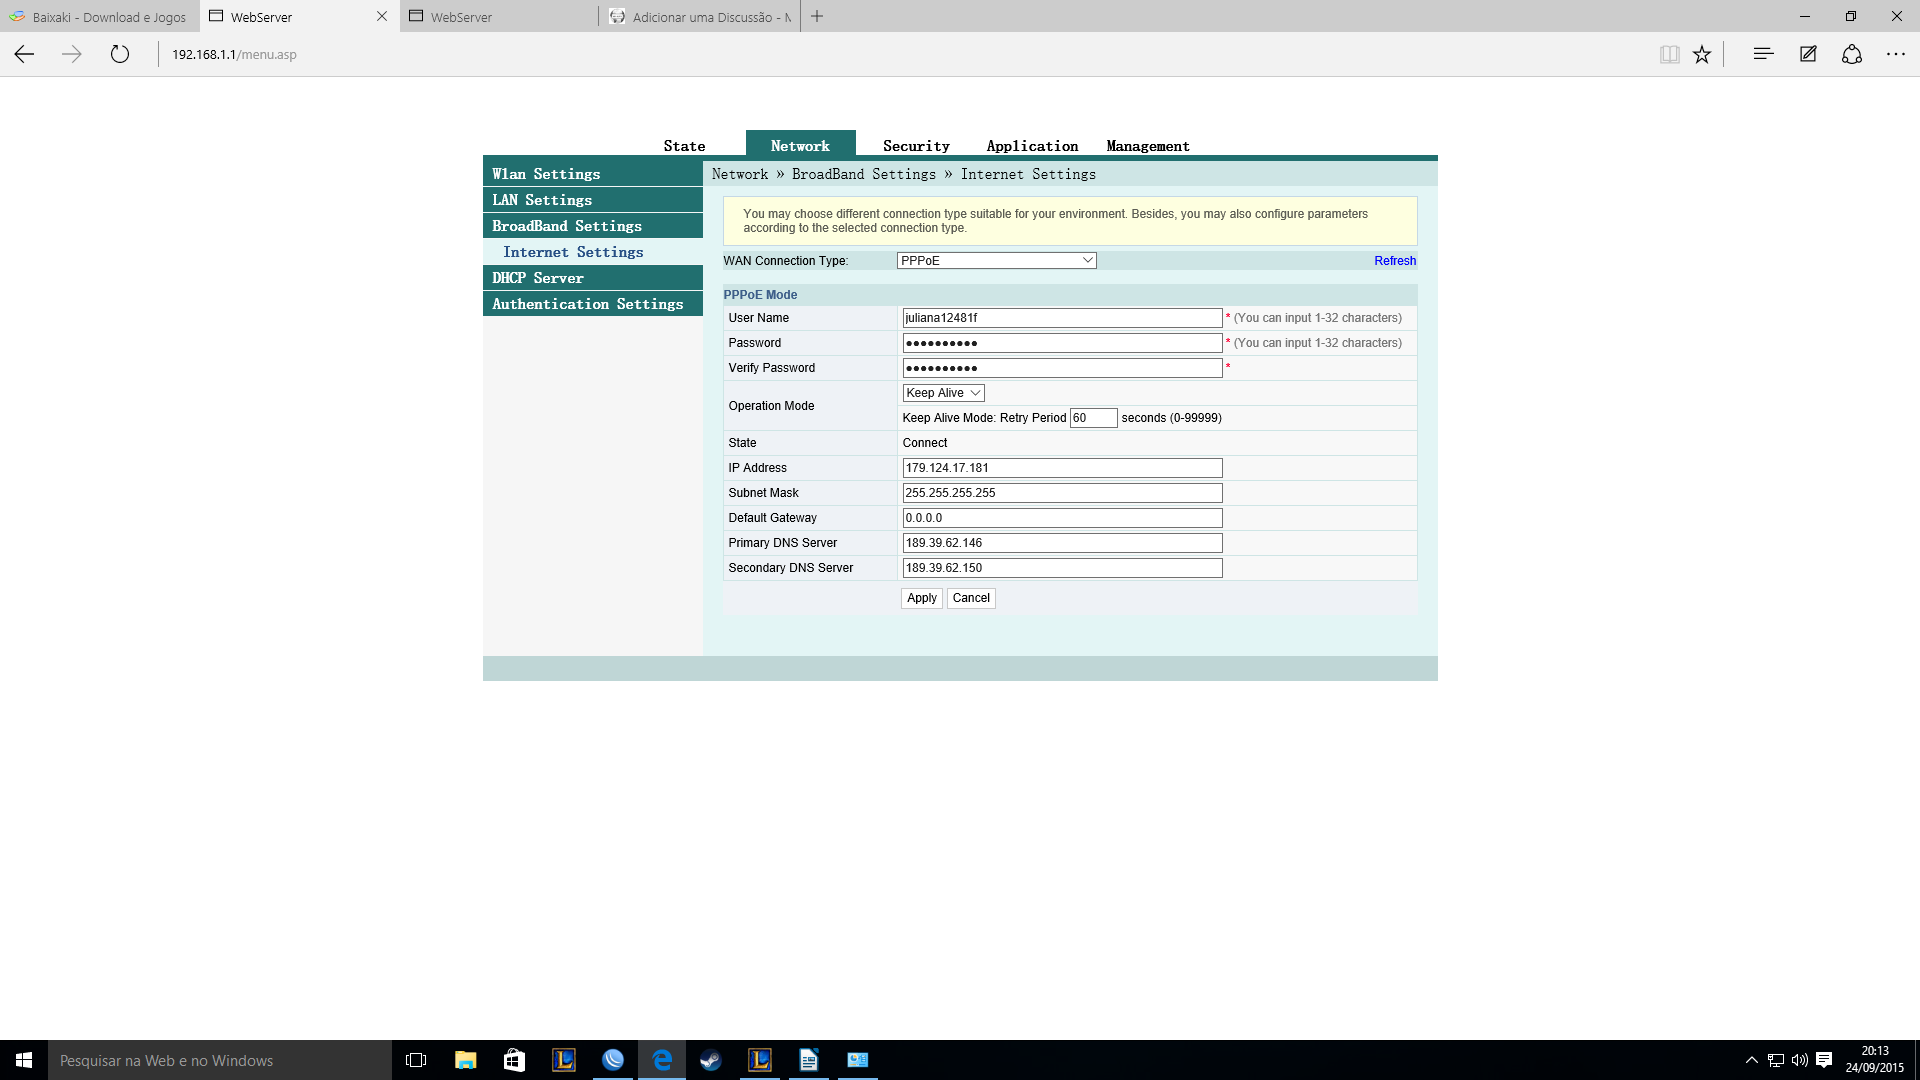Open File Explorer from taskbar

click(x=465, y=1060)
